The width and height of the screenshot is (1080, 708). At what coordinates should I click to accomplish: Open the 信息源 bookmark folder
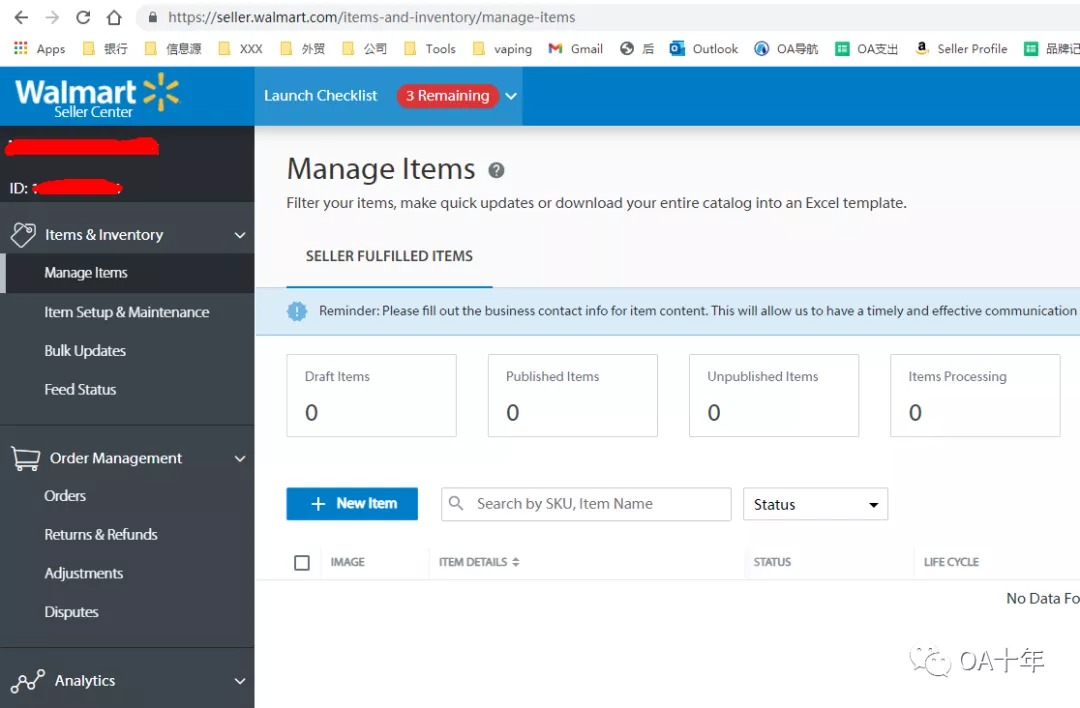174,48
